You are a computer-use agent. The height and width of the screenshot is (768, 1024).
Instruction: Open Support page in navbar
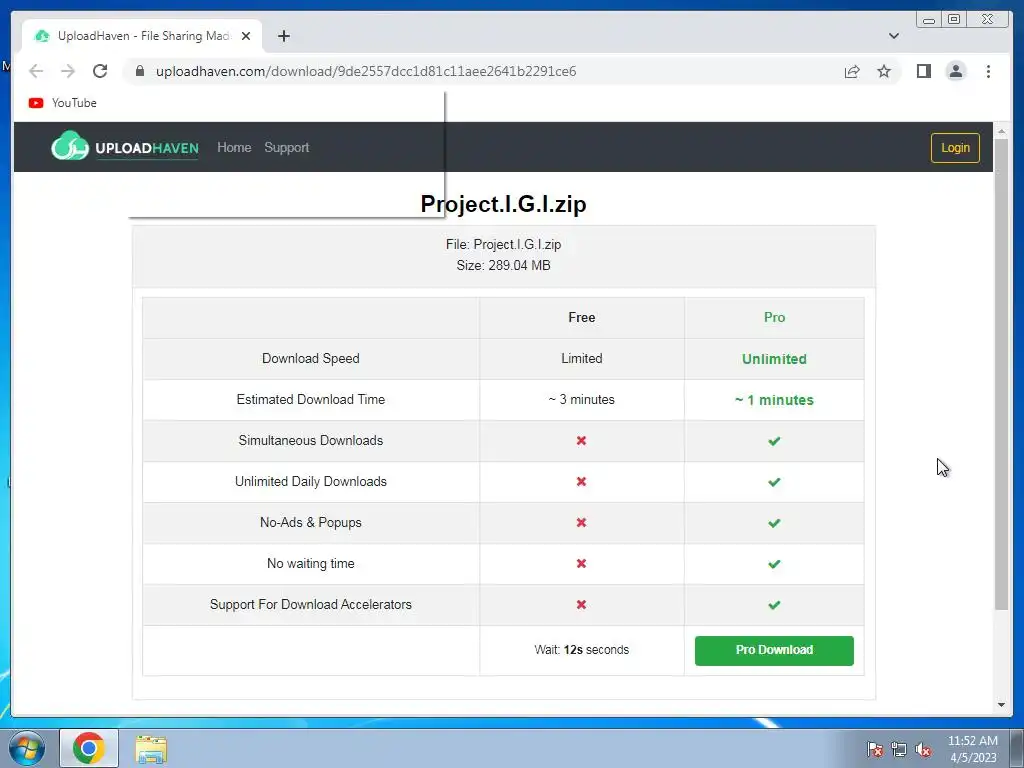click(287, 148)
